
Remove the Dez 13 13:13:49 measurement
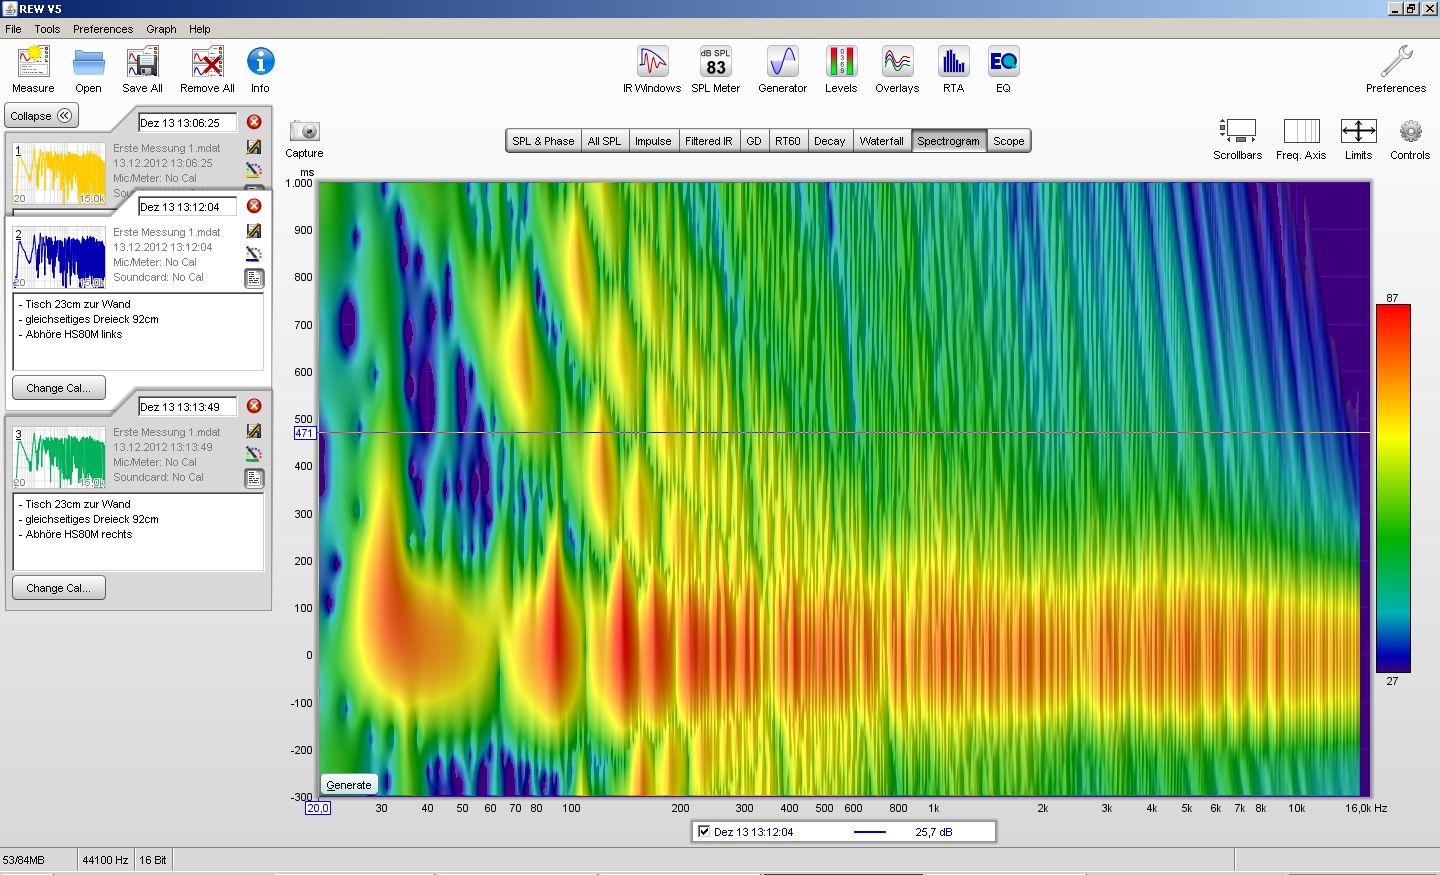[254, 406]
